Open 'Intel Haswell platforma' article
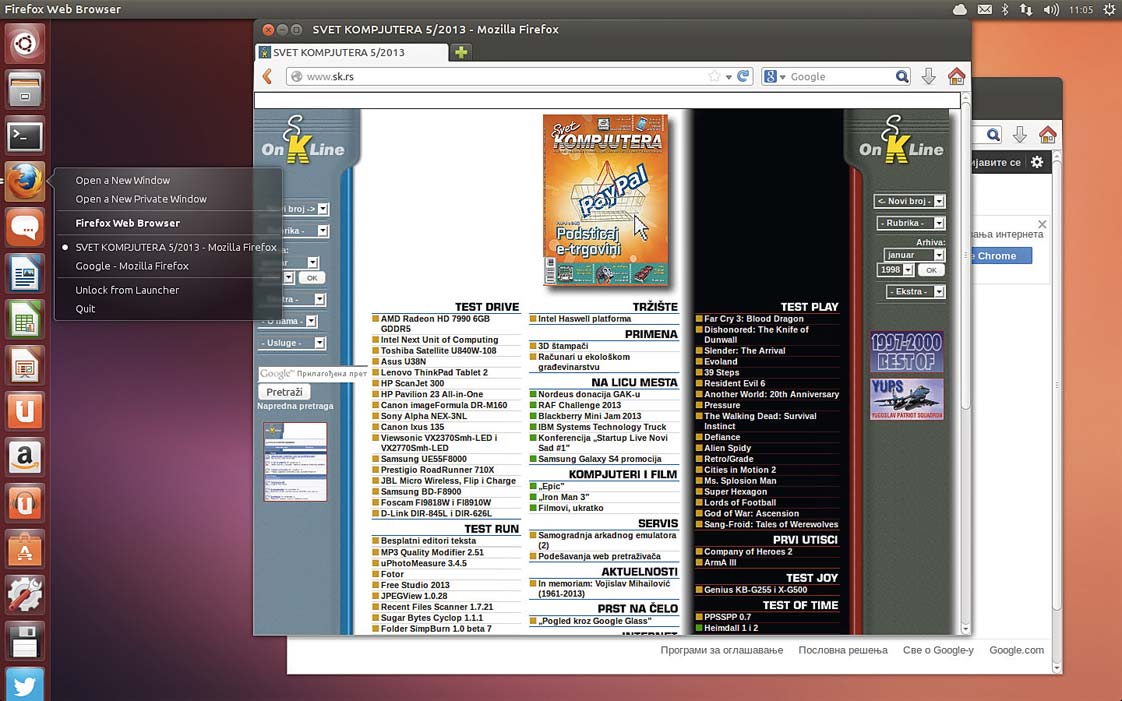 coord(584,319)
